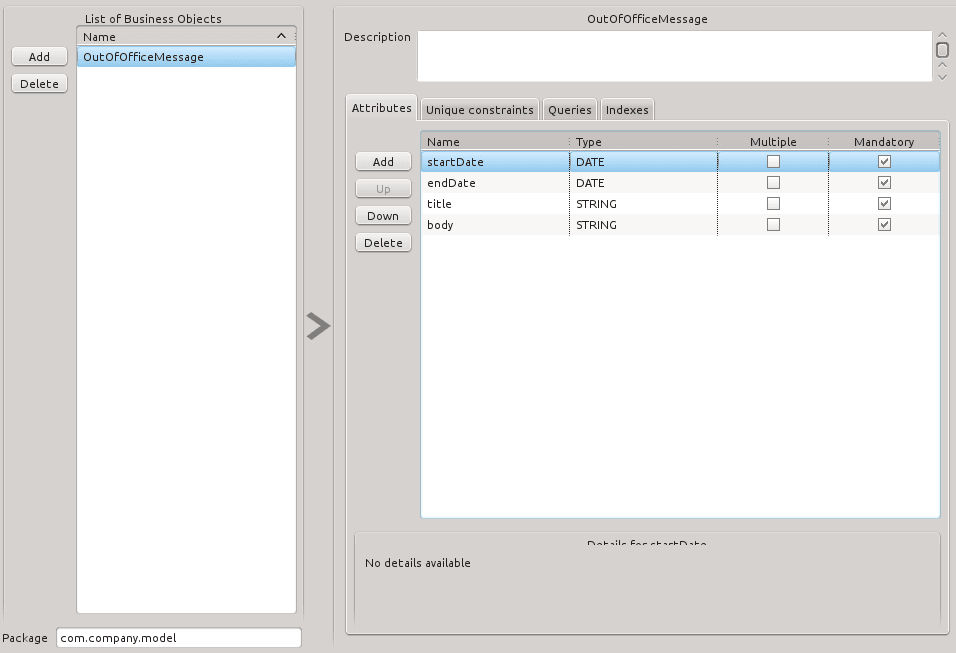Image resolution: width=956 pixels, height=653 pixels.
Task: Click sort arrow in Name column header
Action: (x=281, y=36)
